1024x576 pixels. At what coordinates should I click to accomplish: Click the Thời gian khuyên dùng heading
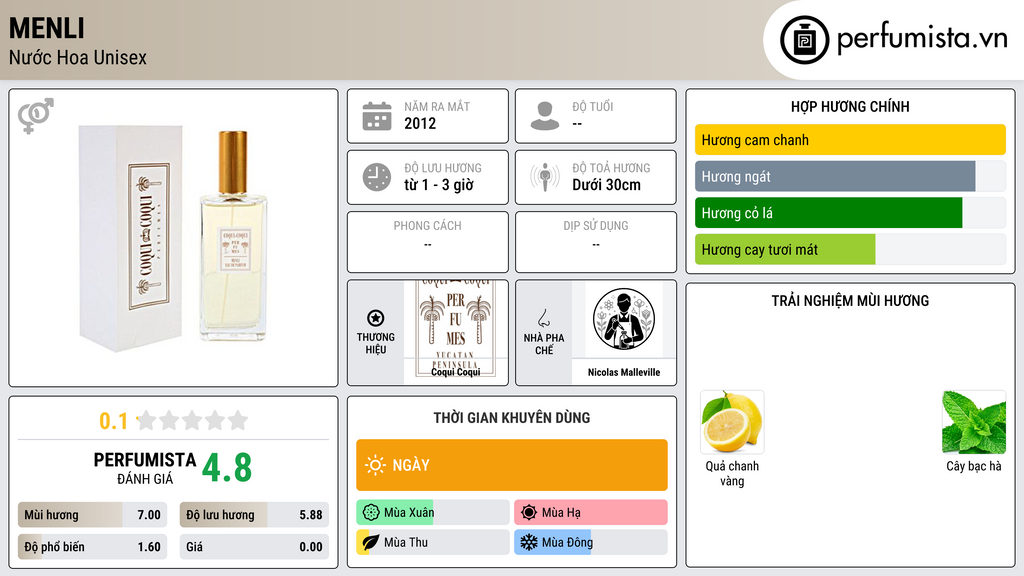coord(512,418)
